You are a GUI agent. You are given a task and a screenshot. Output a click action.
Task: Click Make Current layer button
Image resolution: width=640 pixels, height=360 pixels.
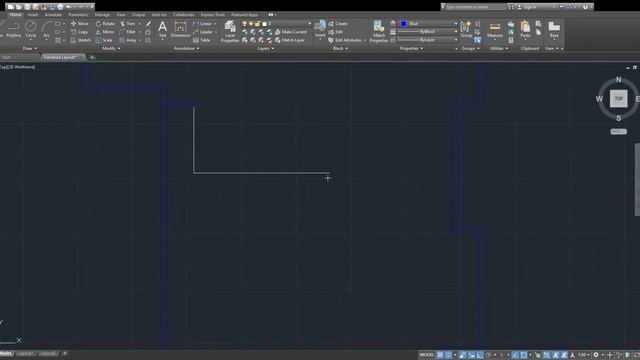pyautogui.click(x=291, y=32)
